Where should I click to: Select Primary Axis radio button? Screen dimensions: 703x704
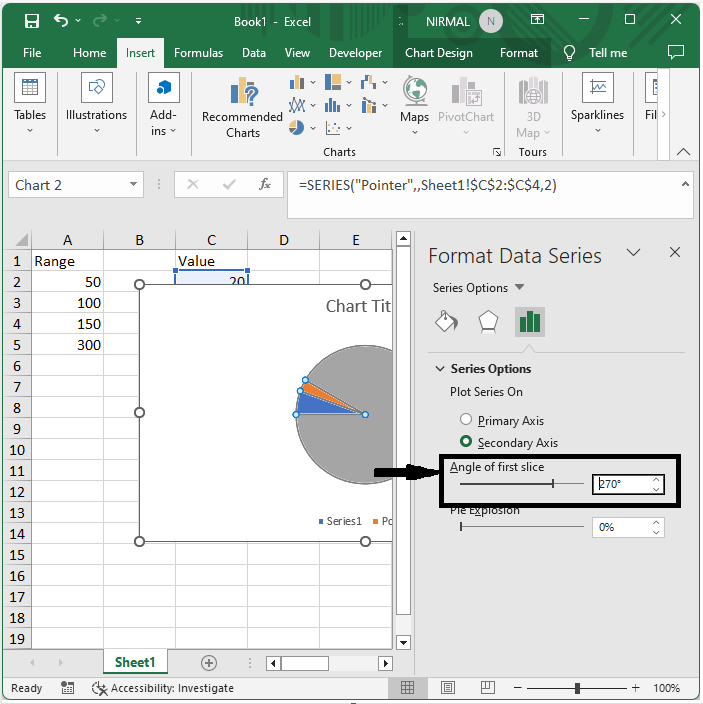click(x=466, y=419)
